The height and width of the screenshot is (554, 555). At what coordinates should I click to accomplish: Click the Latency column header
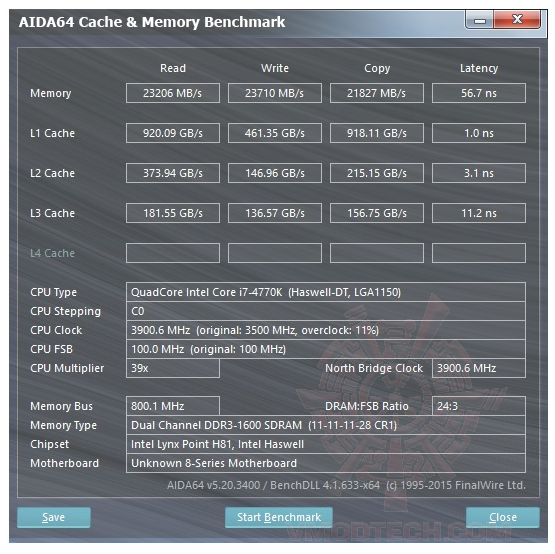(479, 68)
